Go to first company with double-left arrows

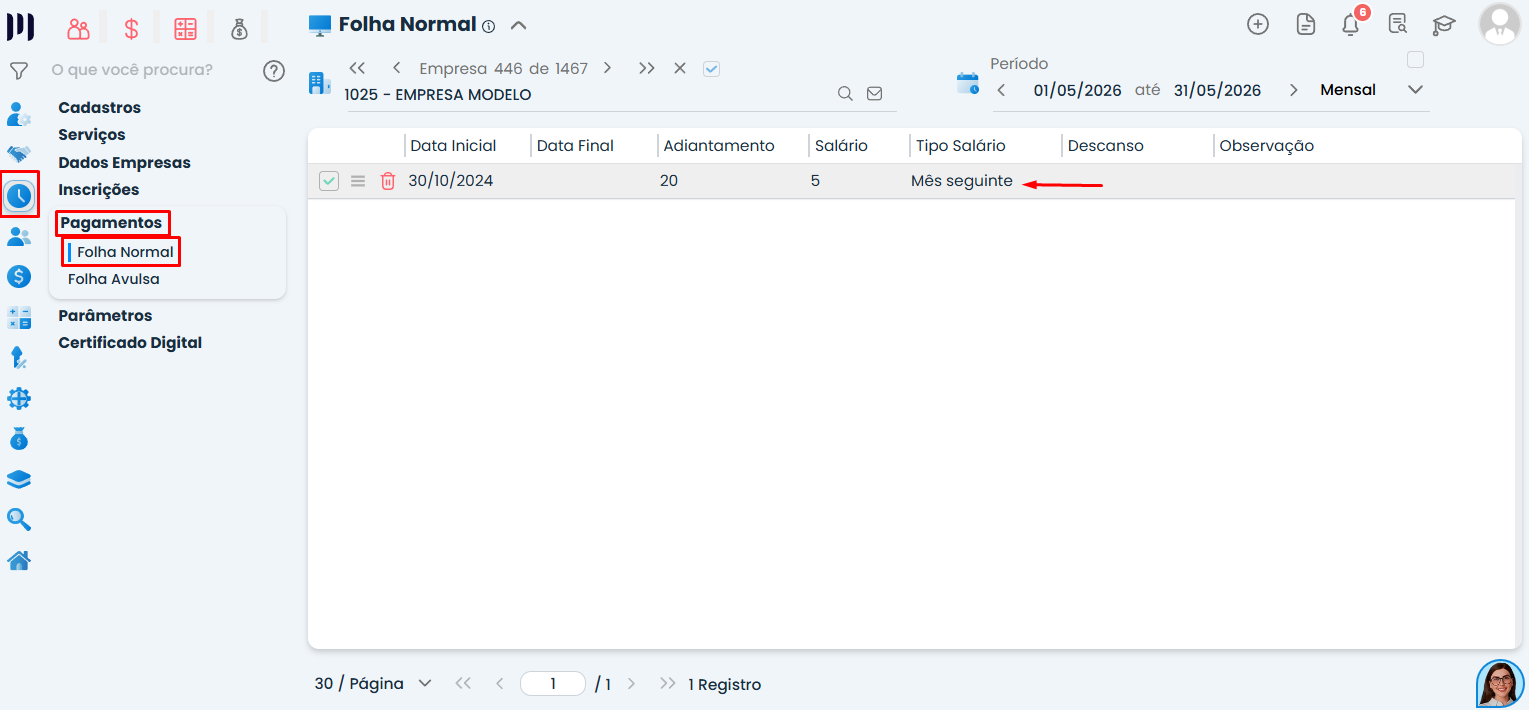[x=357, y=68]
